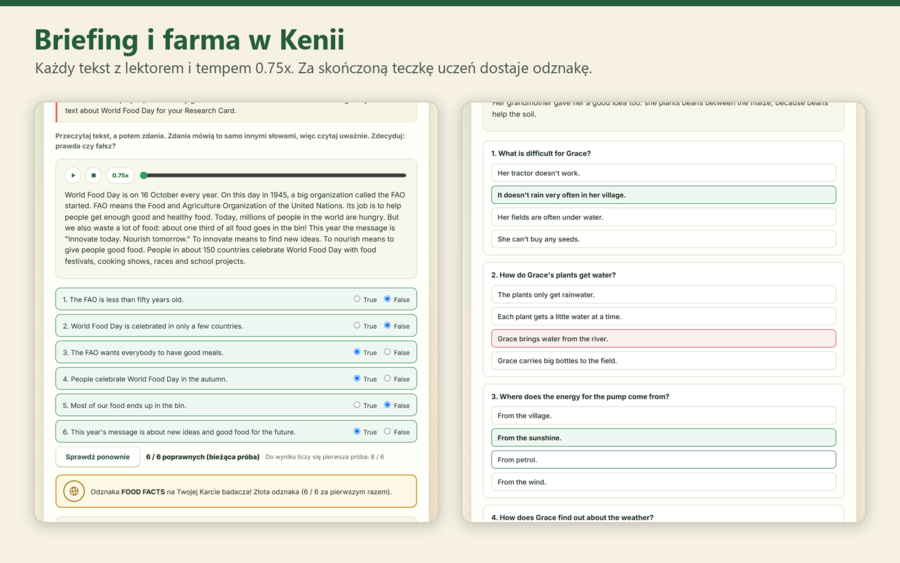Set statement 4 about autumn to True
900x563 pixels.
357,378
